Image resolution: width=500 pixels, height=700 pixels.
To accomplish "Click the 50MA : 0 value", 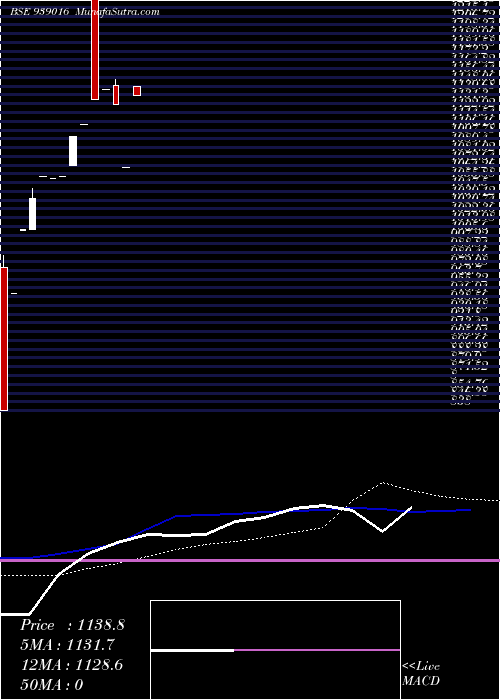I will (x=52, y=685).
